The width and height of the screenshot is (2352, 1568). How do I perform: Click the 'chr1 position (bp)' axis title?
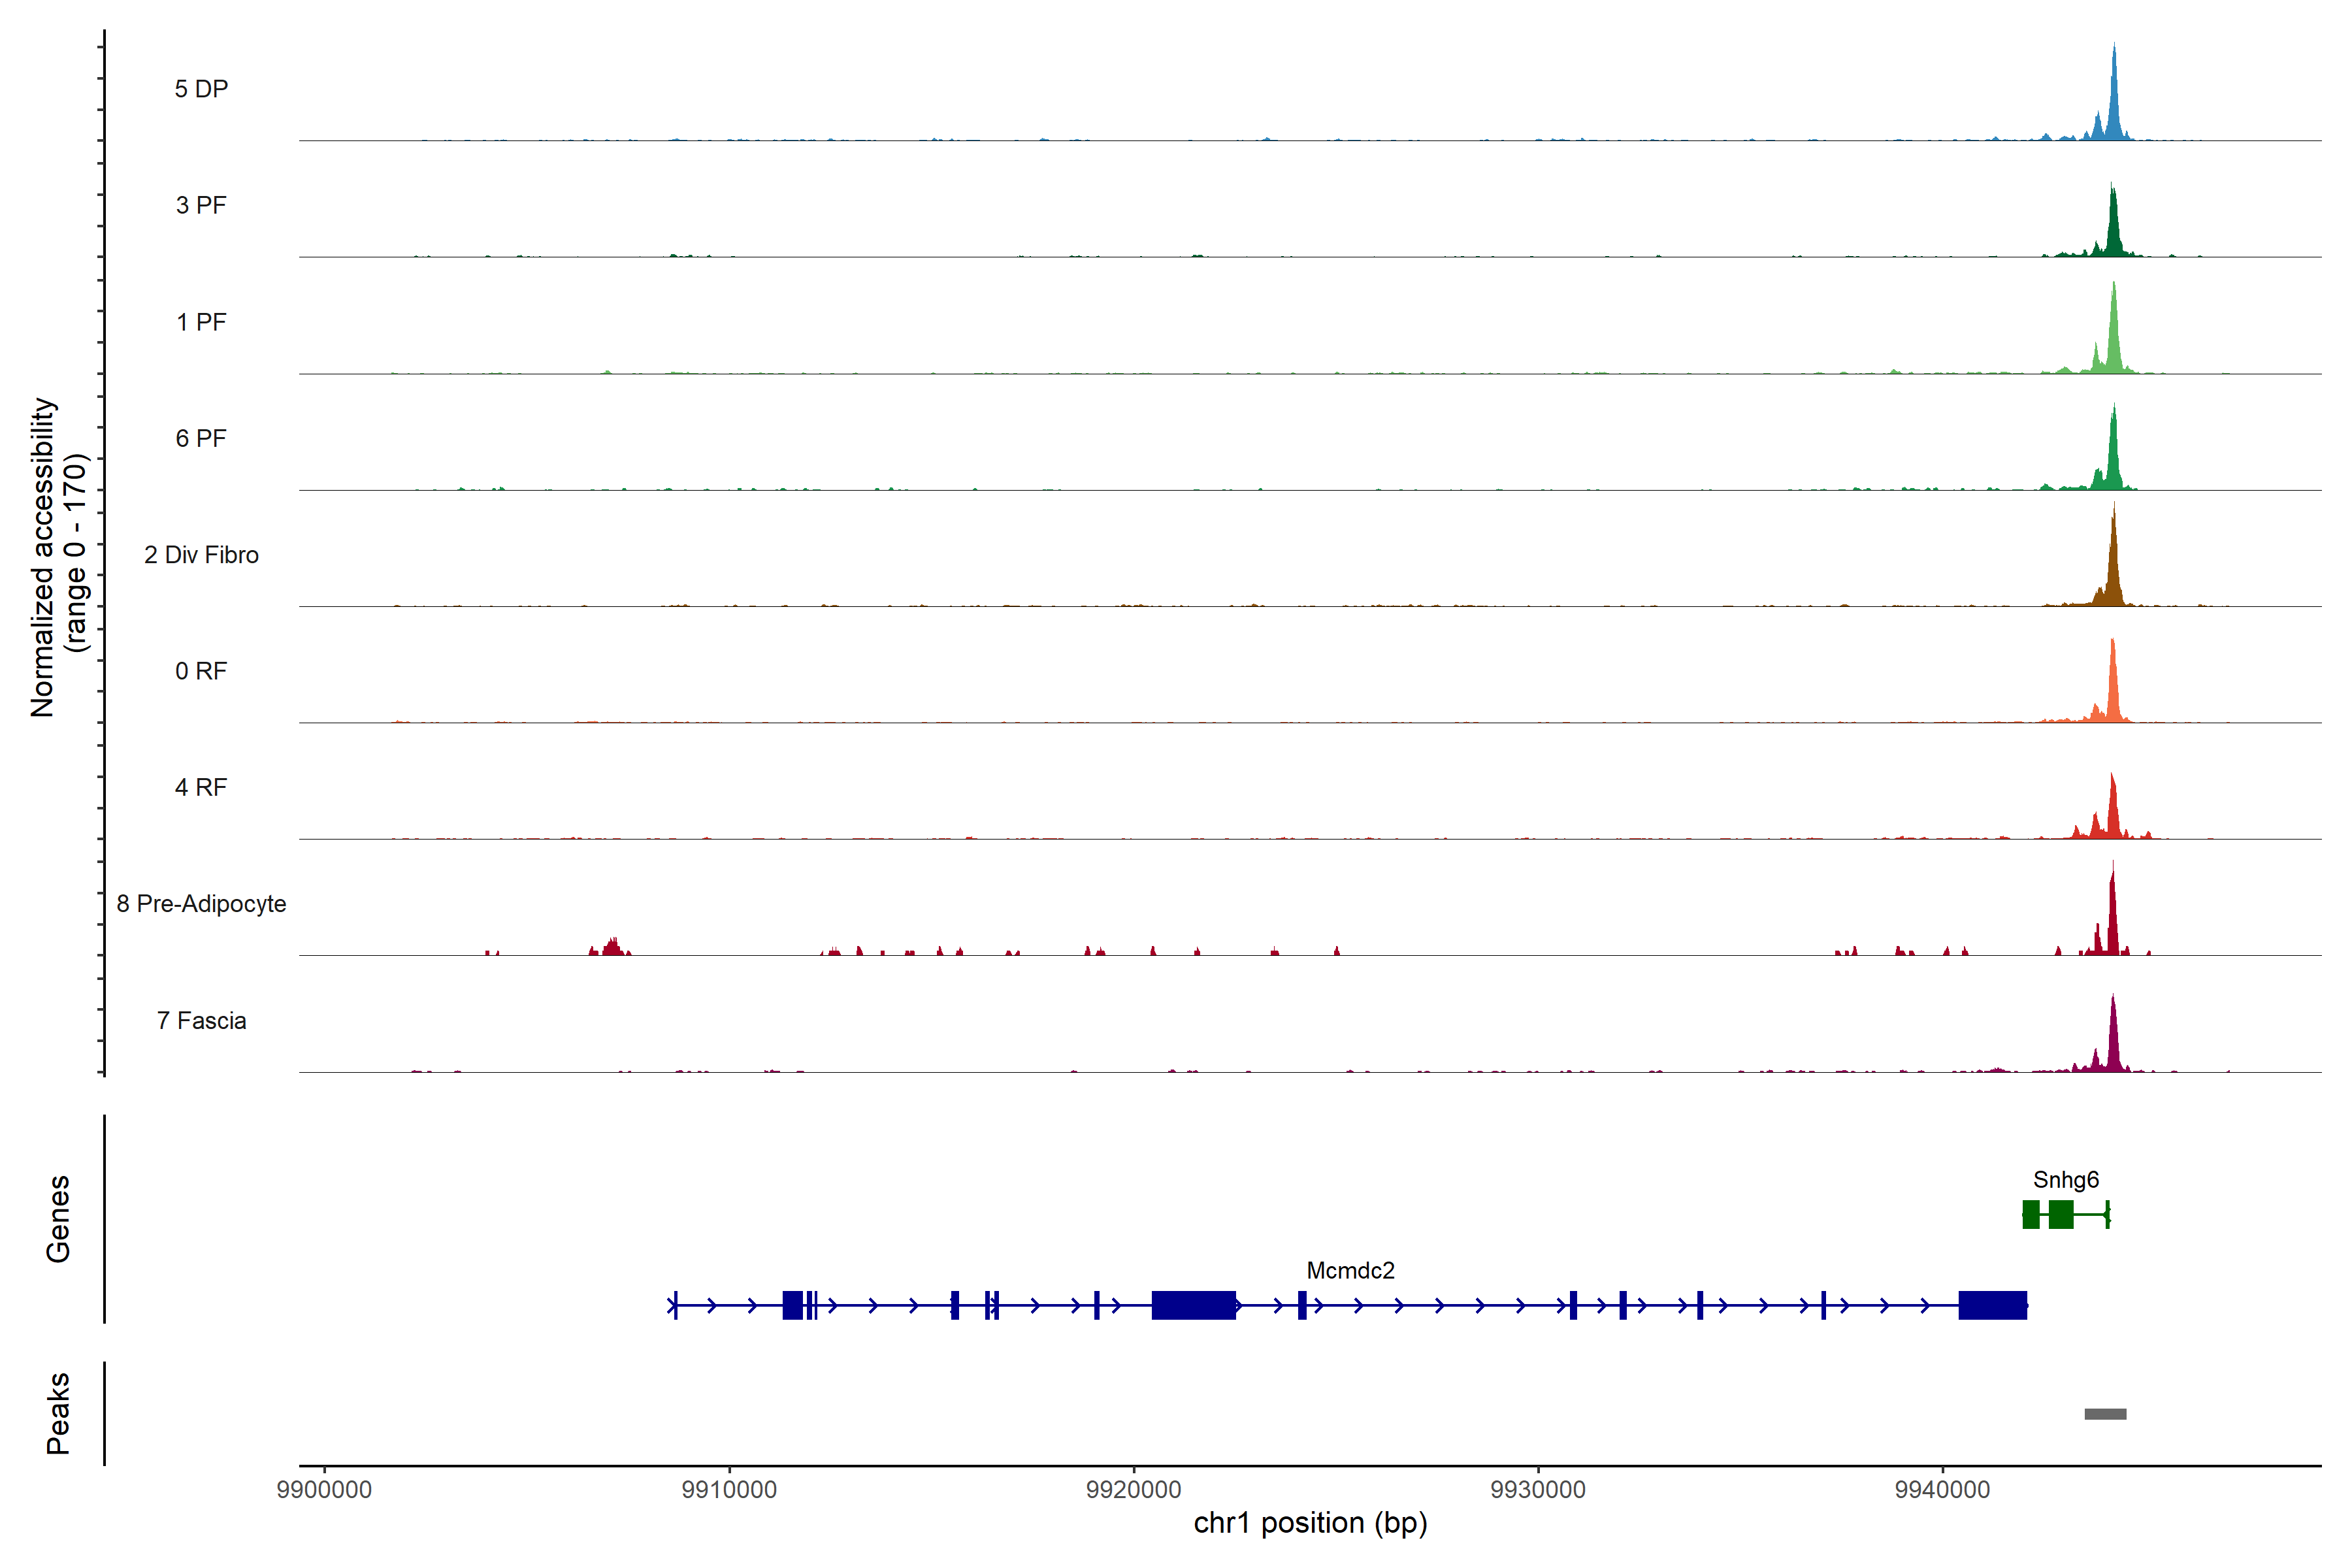pyautogui.click(x=1310, y=1523)
